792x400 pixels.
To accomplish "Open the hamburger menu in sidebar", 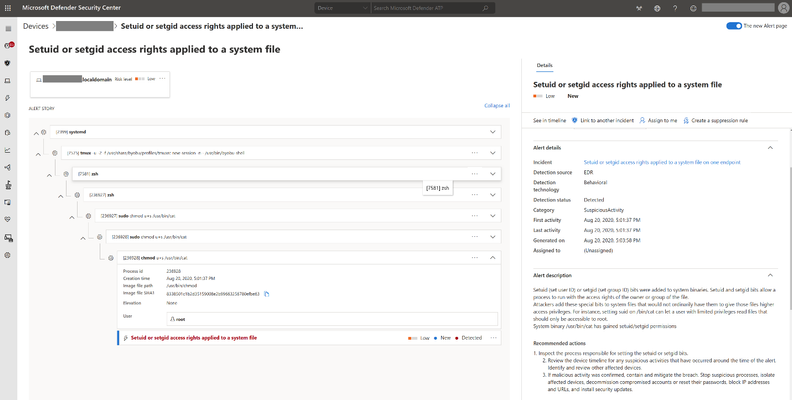I will [8, 28].
